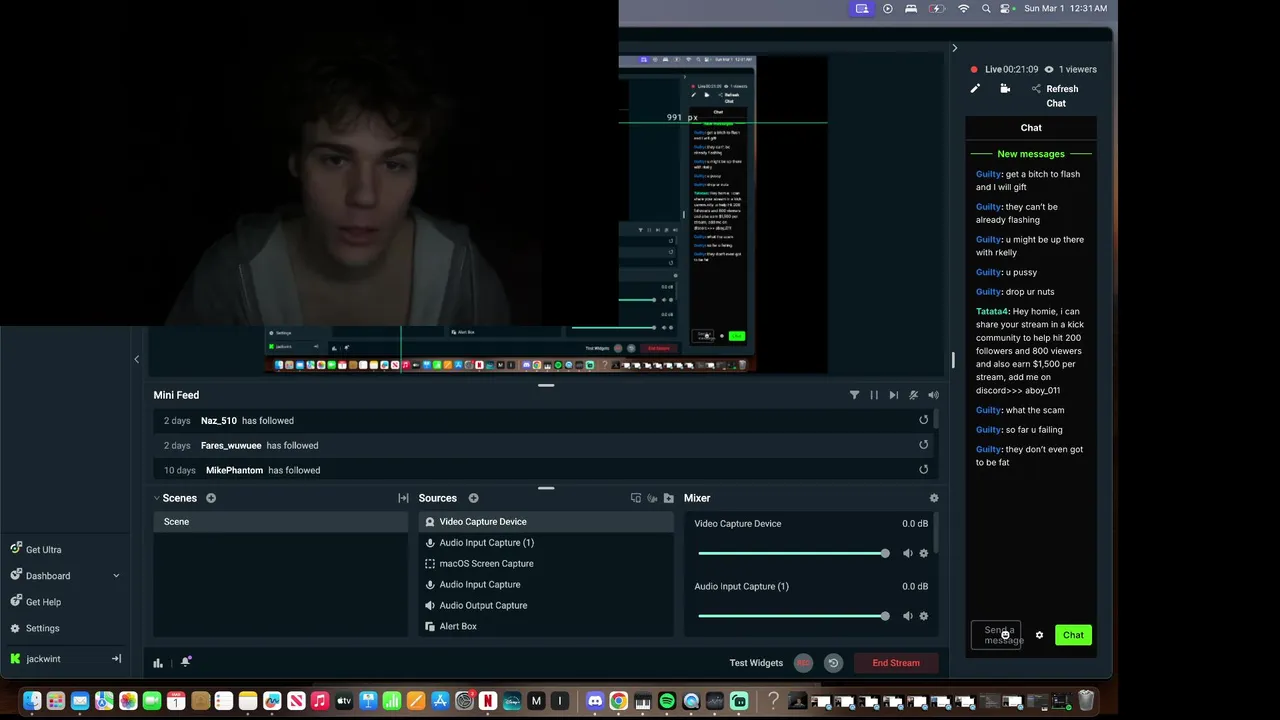Click the Refresh Chat link

tap(1062, 96)
